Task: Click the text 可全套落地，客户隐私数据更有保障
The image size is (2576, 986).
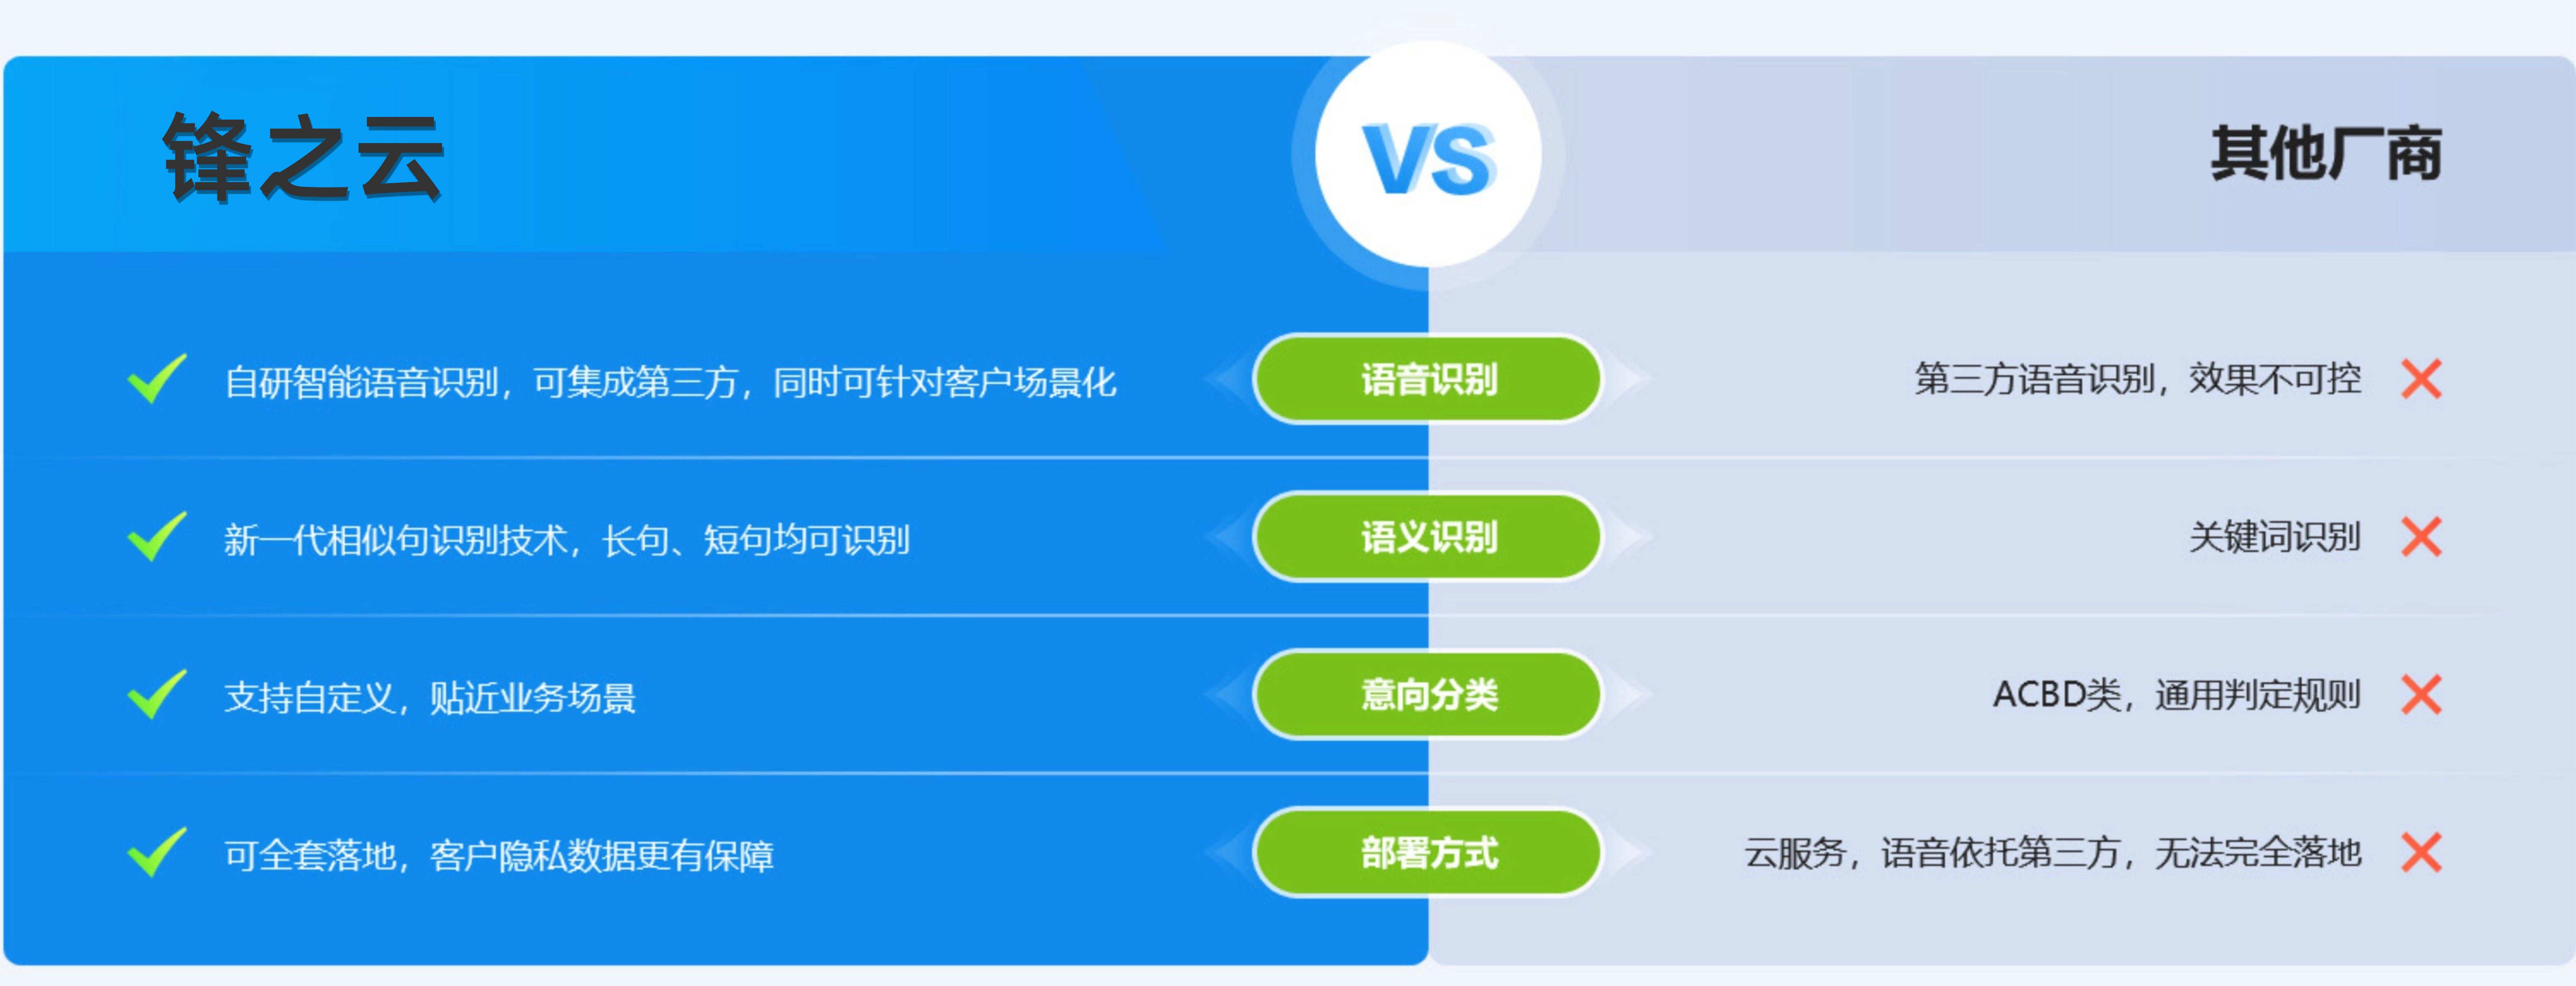Action: click(x=499, y=855)
